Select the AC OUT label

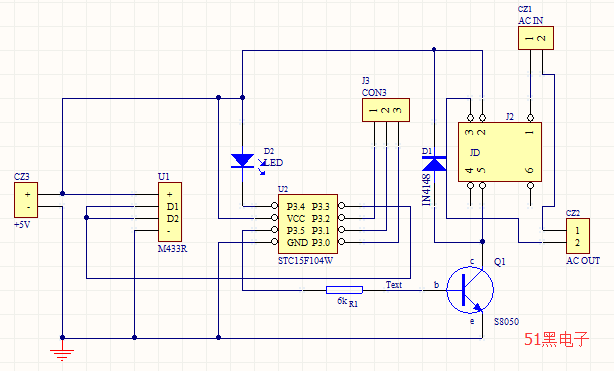click(x=583, y=261)
